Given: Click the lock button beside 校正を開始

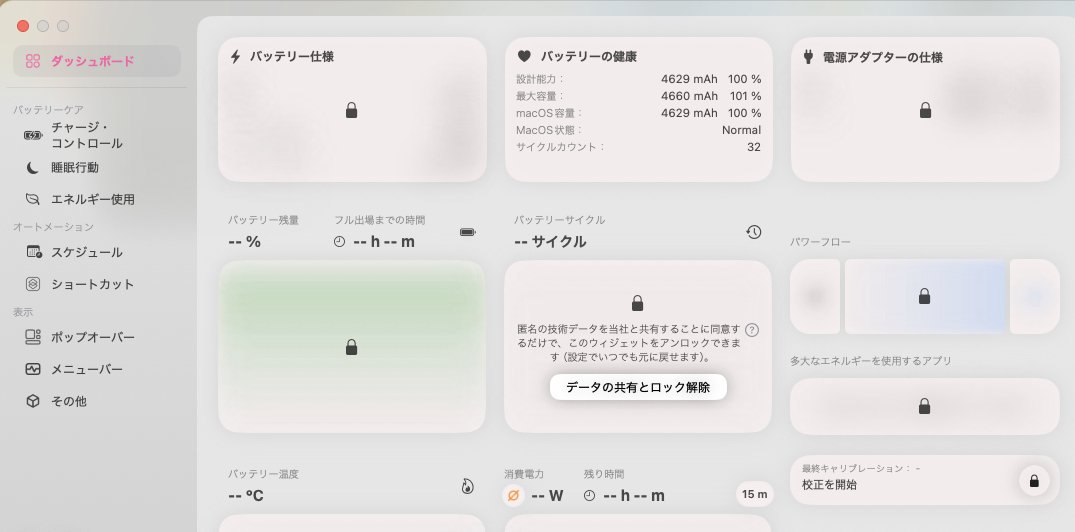Looking at the screenshot, I should pos(1034,481).
